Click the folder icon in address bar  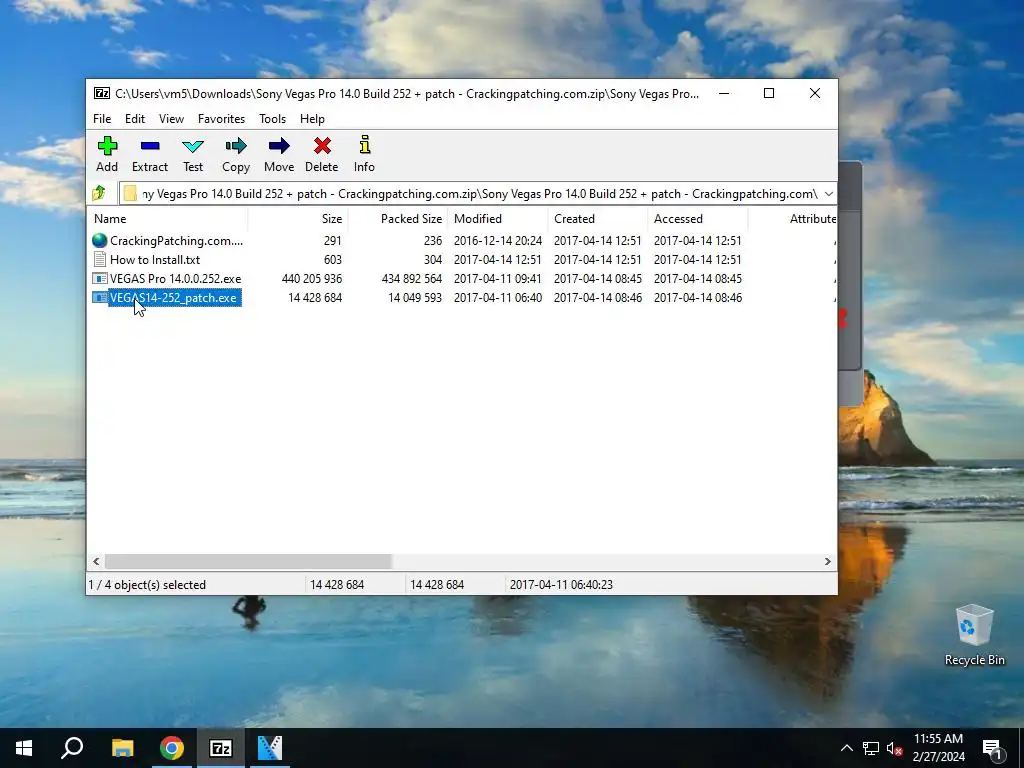pos(131,193)
